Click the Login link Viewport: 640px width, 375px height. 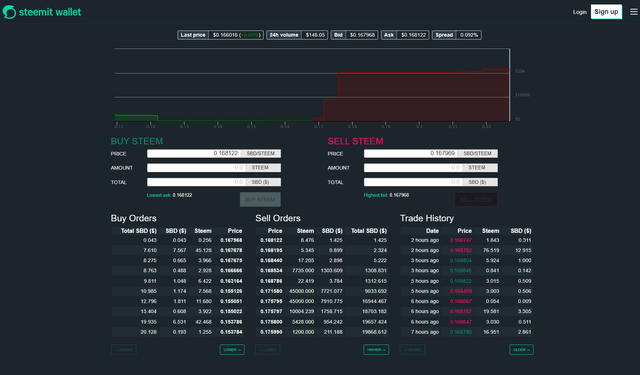[579, 12]
